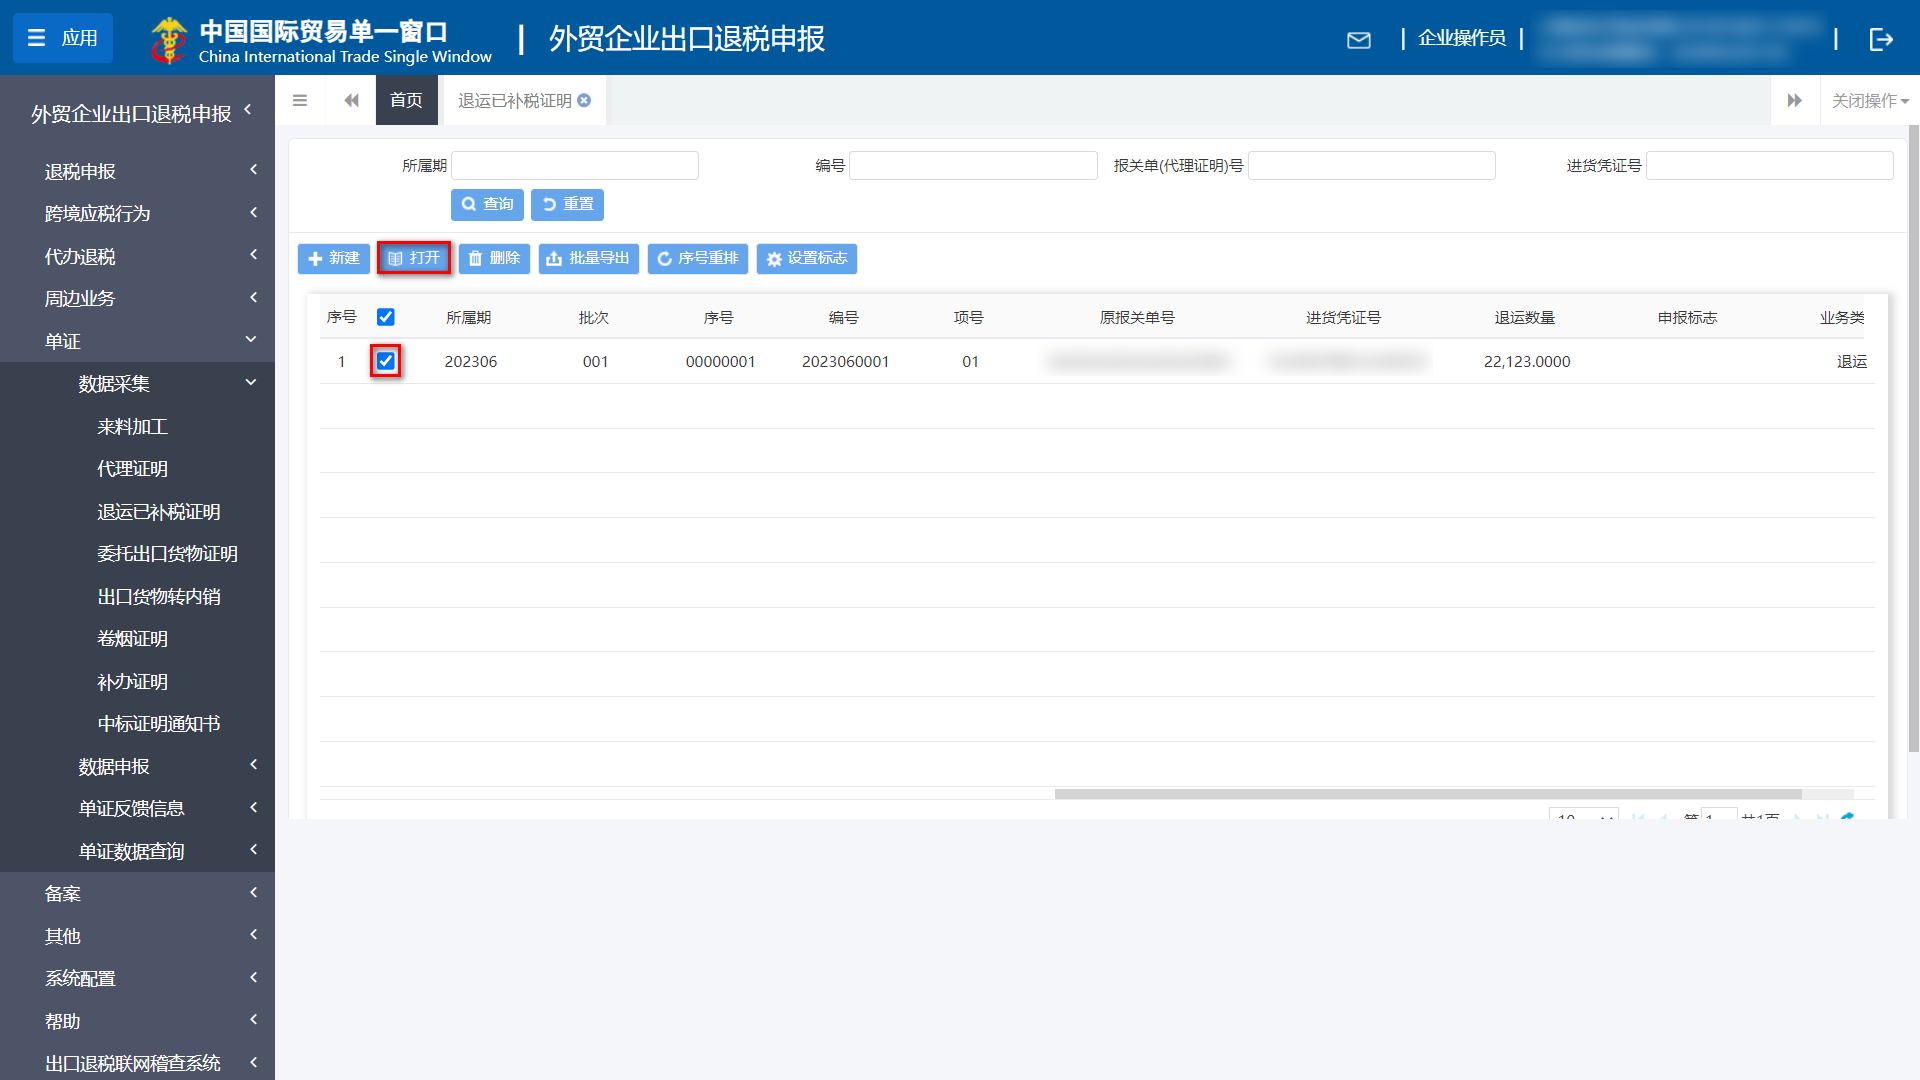This screenshot has height=1080, width=1920.
Task: Click the 查询 search button
Action: pyautogui.click(x=487, y=204)
